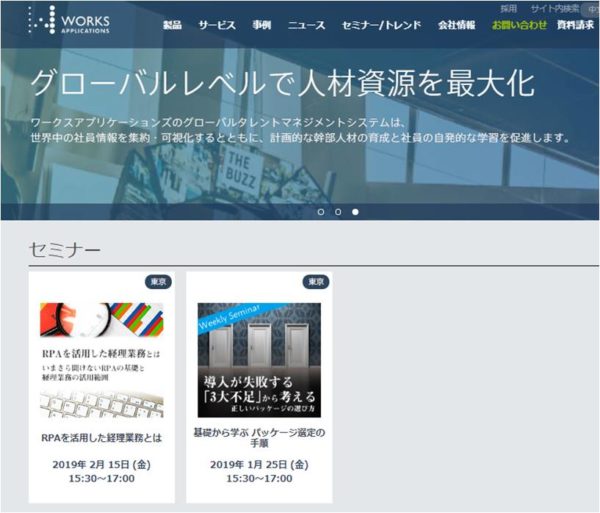Viewport: 600px width, 513px height.
Task: Select the first carousel dot indicator
Action: (321, 212)
